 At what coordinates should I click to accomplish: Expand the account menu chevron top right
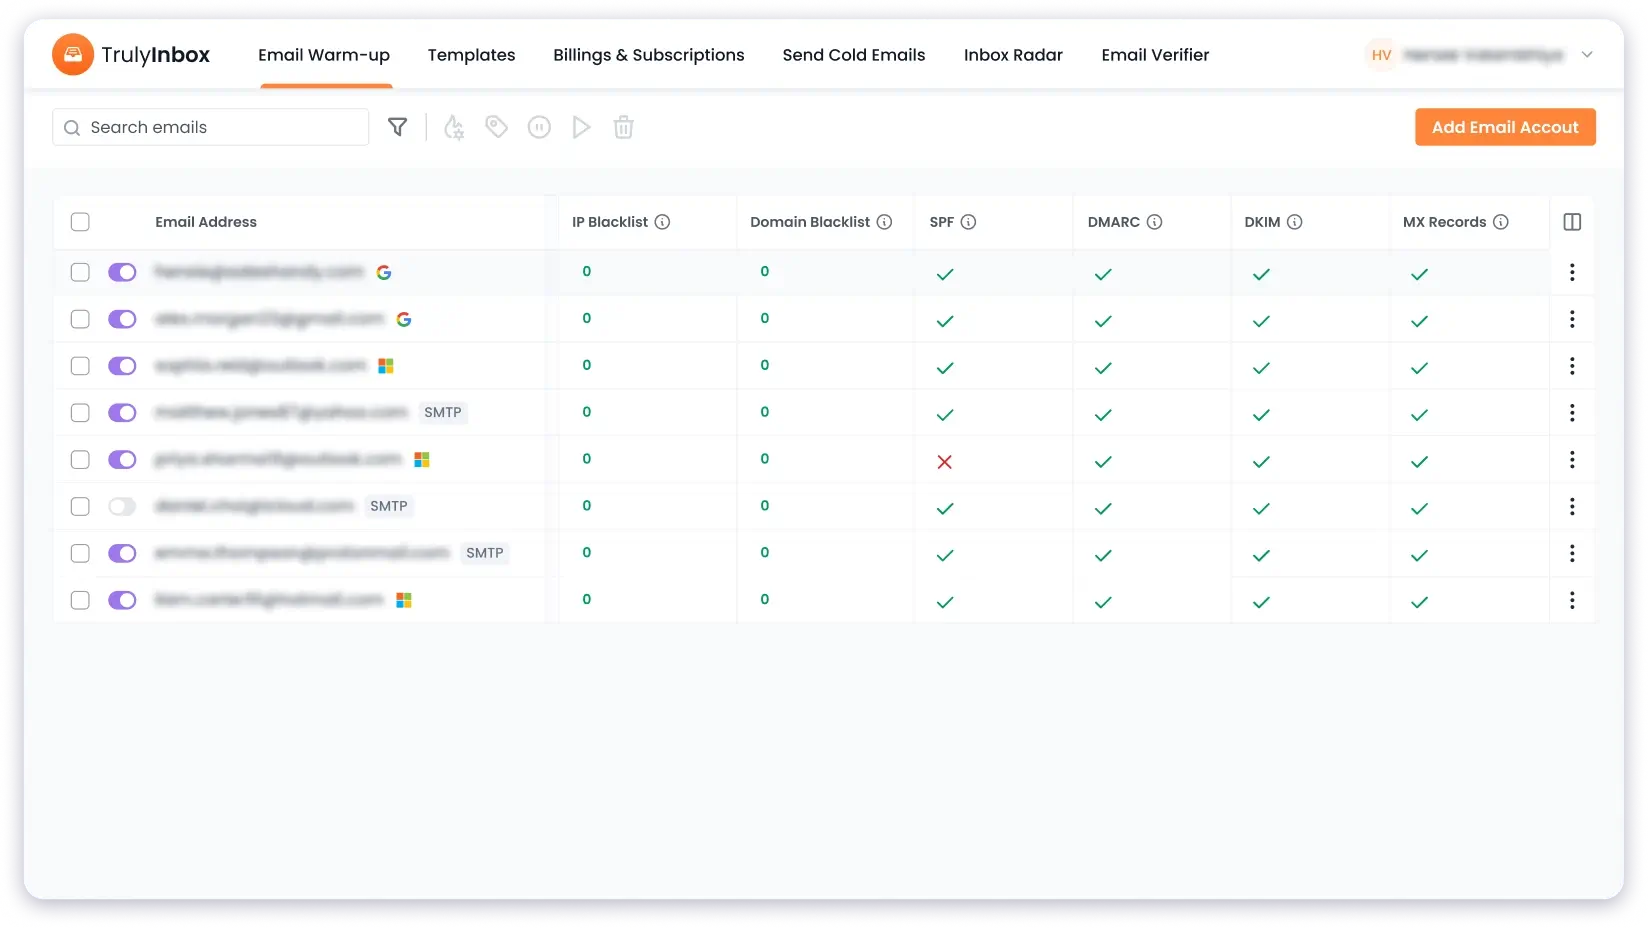[x=1588, y=55]
